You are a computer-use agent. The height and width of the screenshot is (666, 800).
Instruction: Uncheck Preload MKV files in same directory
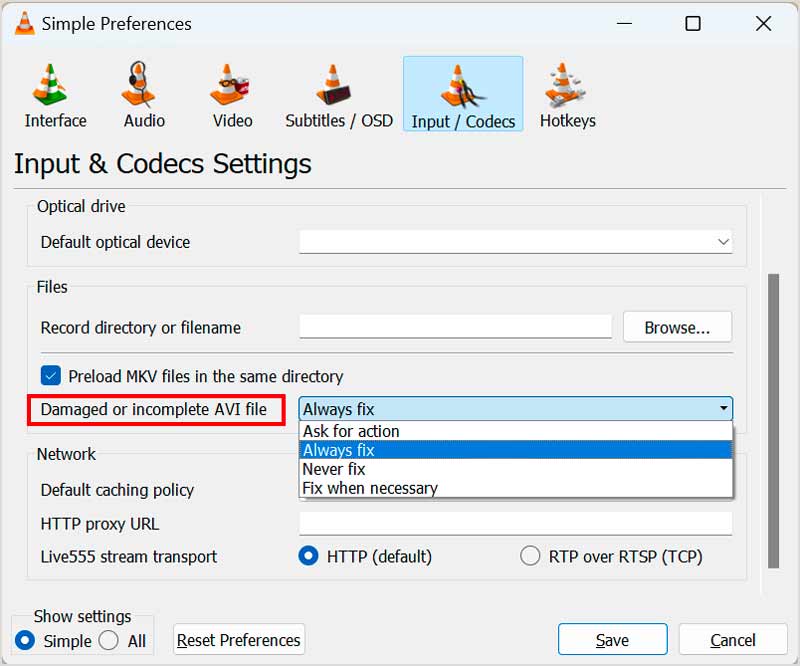[x=51, y=376]
